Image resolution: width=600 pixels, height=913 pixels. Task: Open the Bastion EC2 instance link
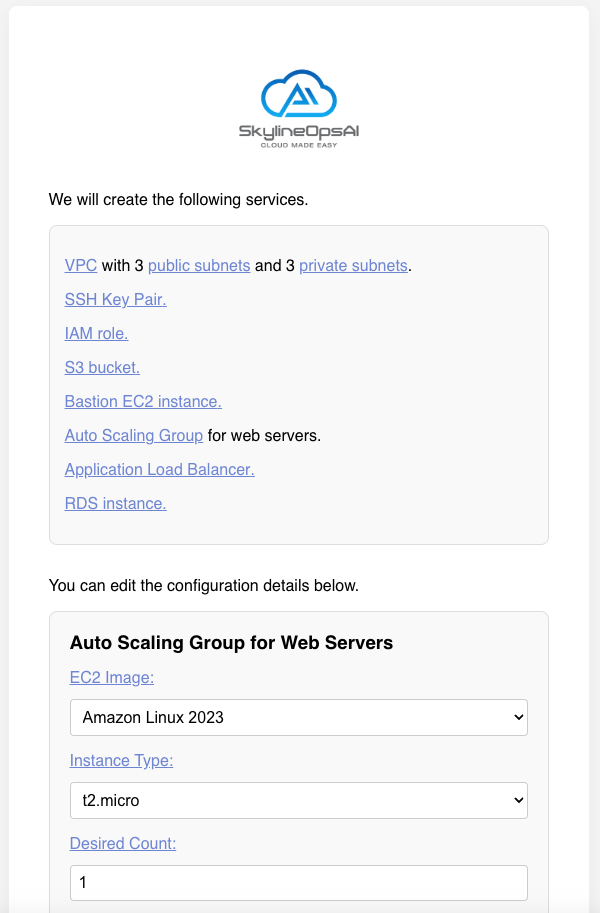[142, 401]
